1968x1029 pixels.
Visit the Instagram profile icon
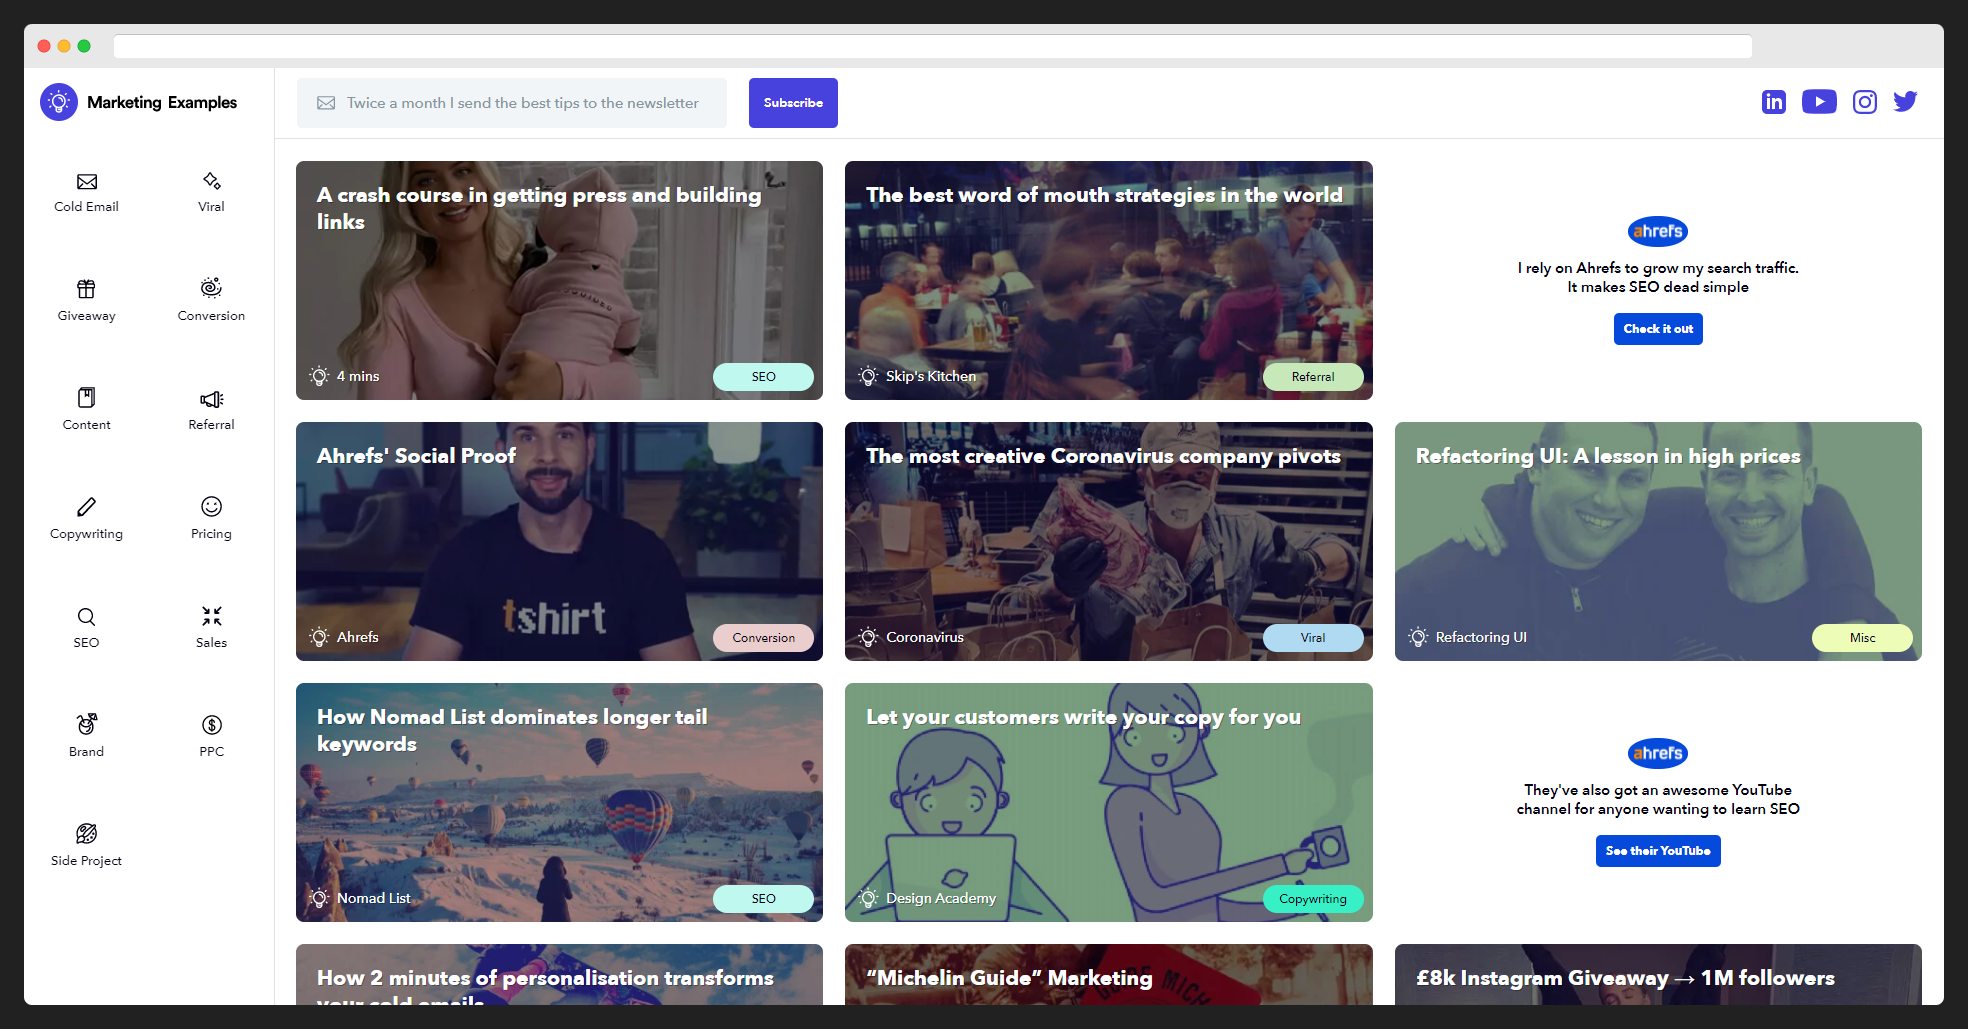1865,102
